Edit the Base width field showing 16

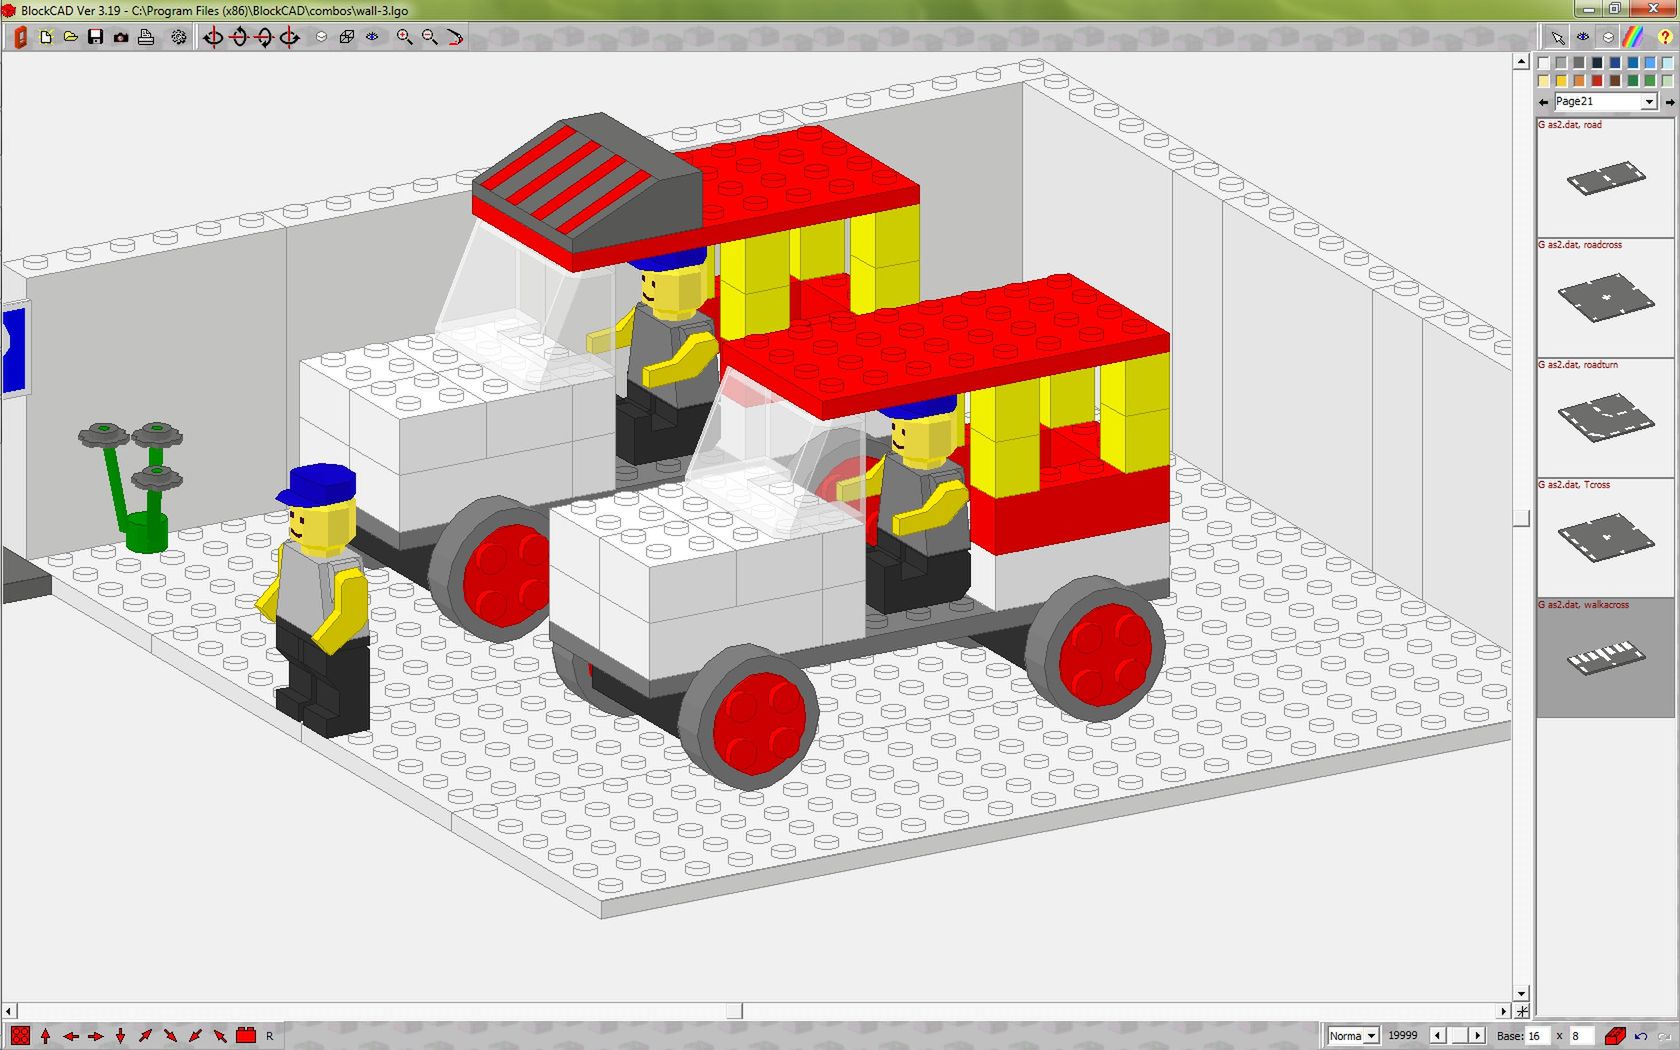[x=1537, y=1036]
